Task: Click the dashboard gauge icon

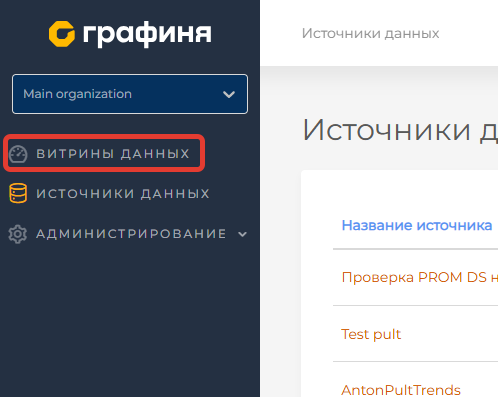Action: tap(18, 154)
